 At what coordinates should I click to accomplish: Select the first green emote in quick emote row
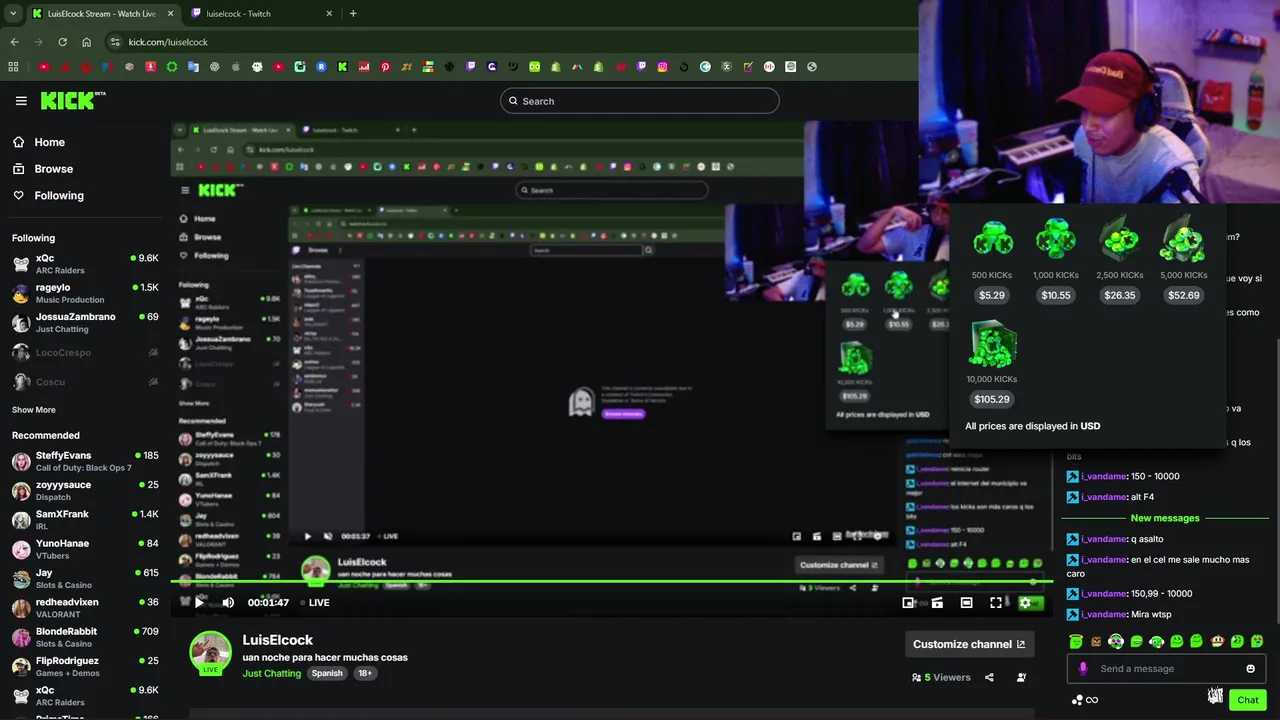pos(1076,642)
